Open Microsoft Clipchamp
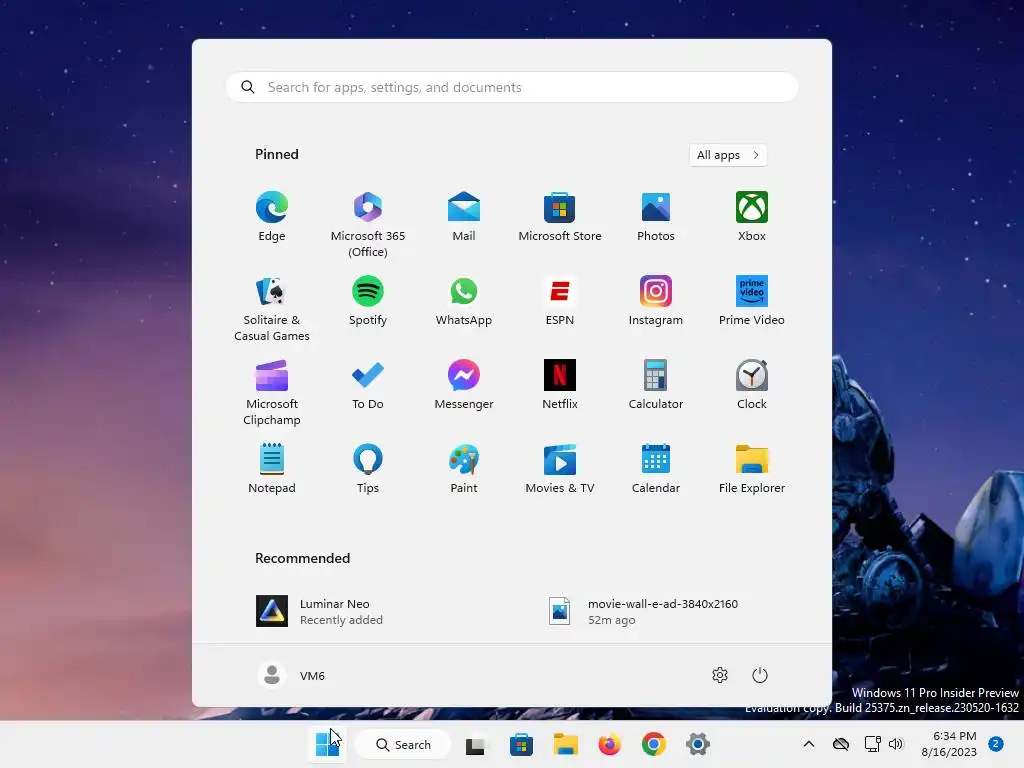The image size is (1024, 768). click(272, 392)
